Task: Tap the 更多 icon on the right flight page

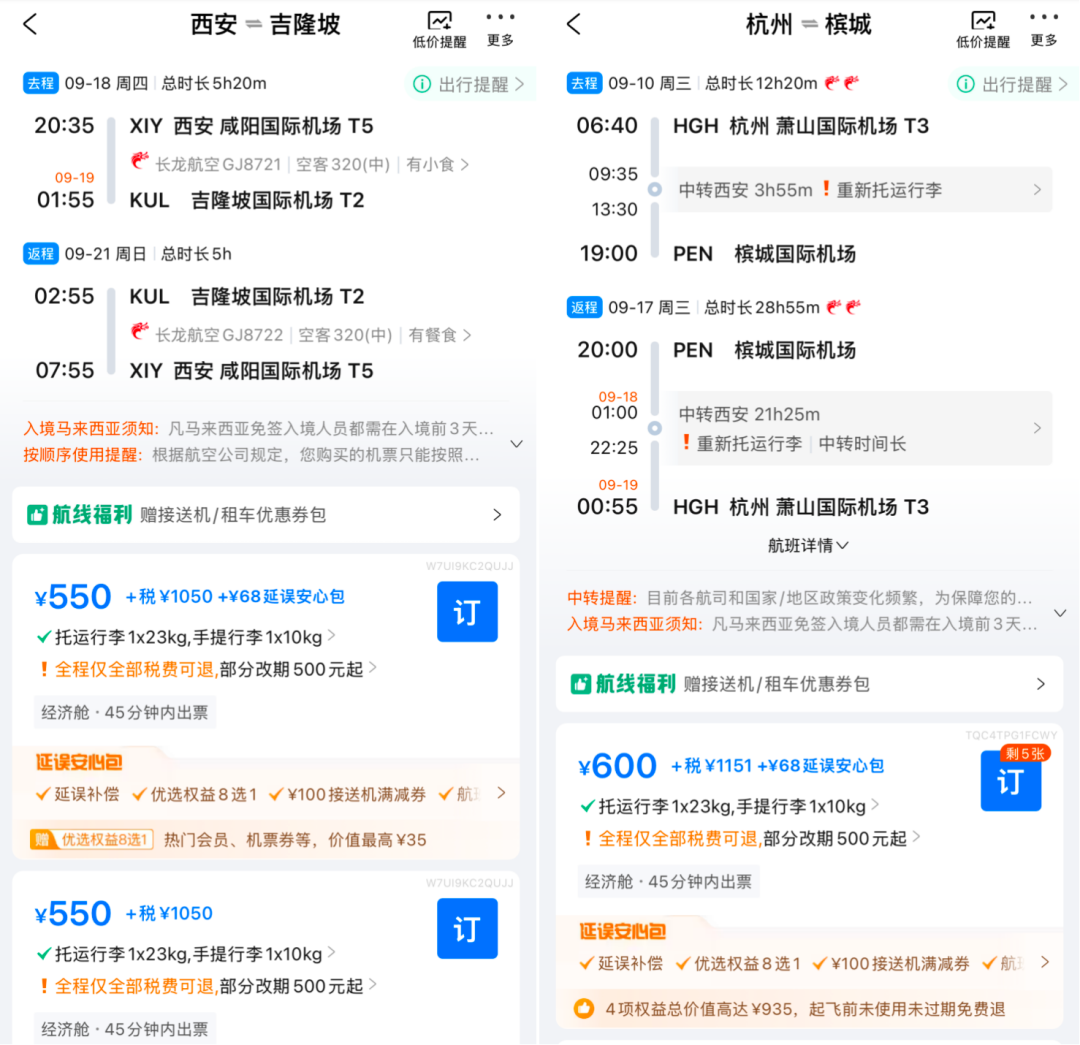Action: 1043,27
